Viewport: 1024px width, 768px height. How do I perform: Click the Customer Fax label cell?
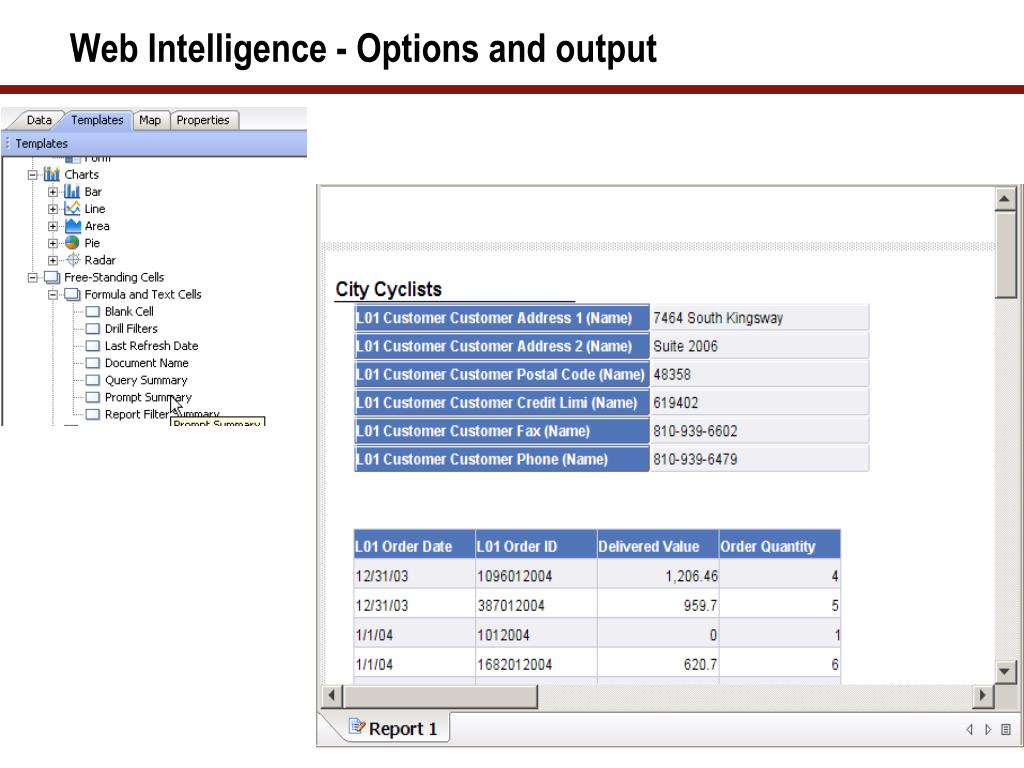(502, 431)
